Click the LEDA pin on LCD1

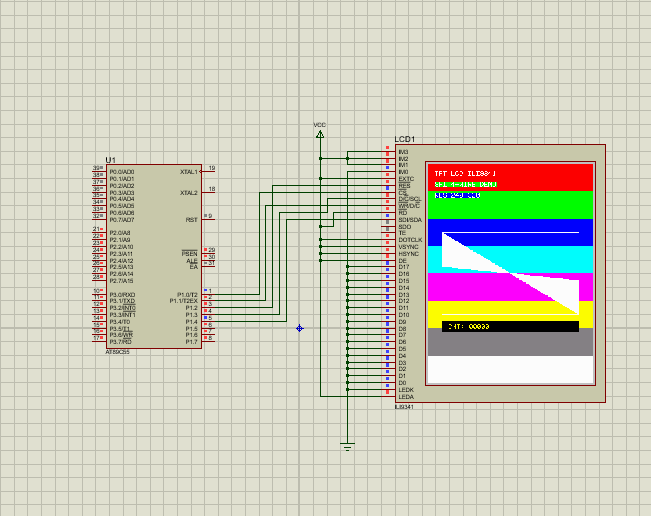[388, 397]
